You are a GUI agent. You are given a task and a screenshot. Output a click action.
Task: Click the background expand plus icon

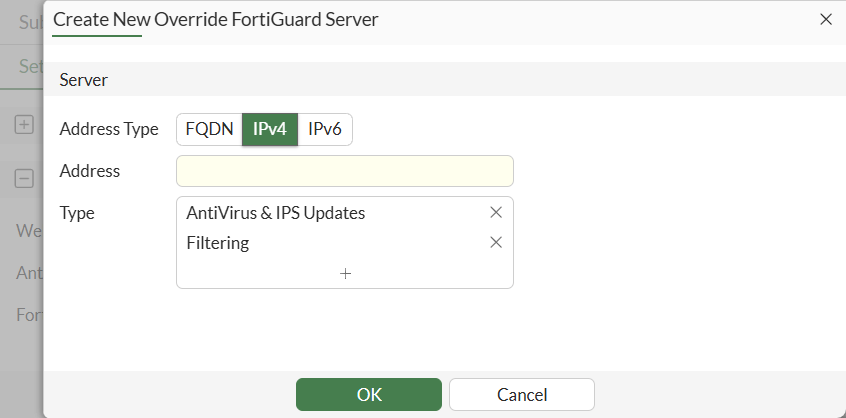(x=24, y=125)
